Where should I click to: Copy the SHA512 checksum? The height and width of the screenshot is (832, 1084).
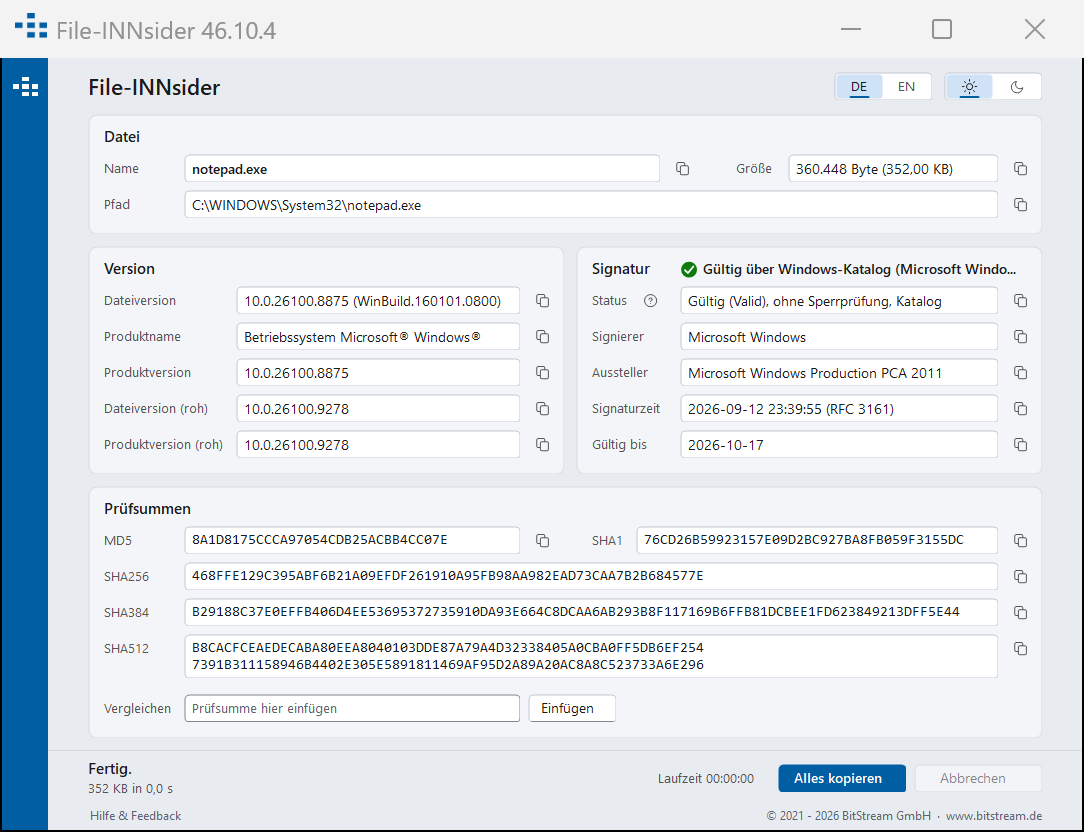[x=1020, y=649]
